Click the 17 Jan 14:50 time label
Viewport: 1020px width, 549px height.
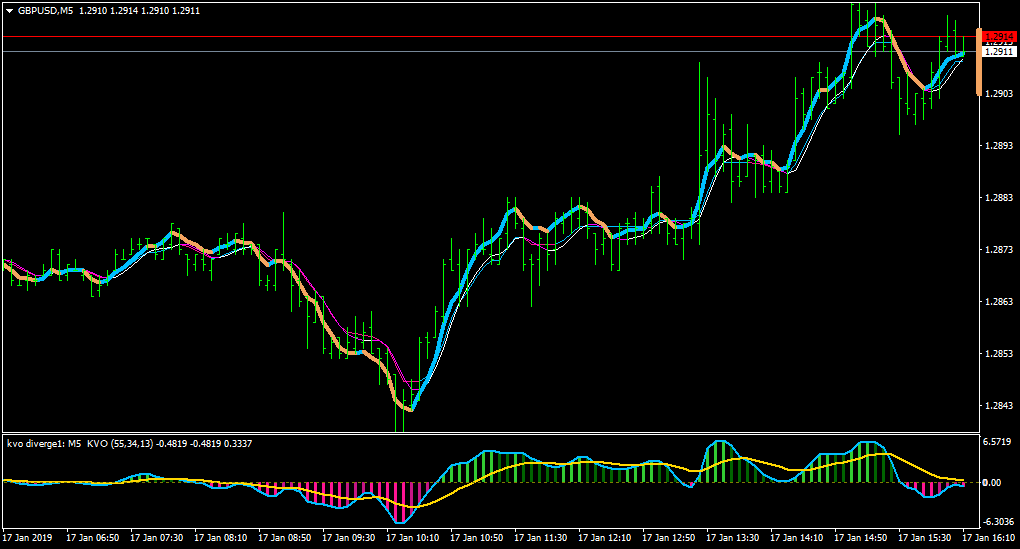pos(861,538)
